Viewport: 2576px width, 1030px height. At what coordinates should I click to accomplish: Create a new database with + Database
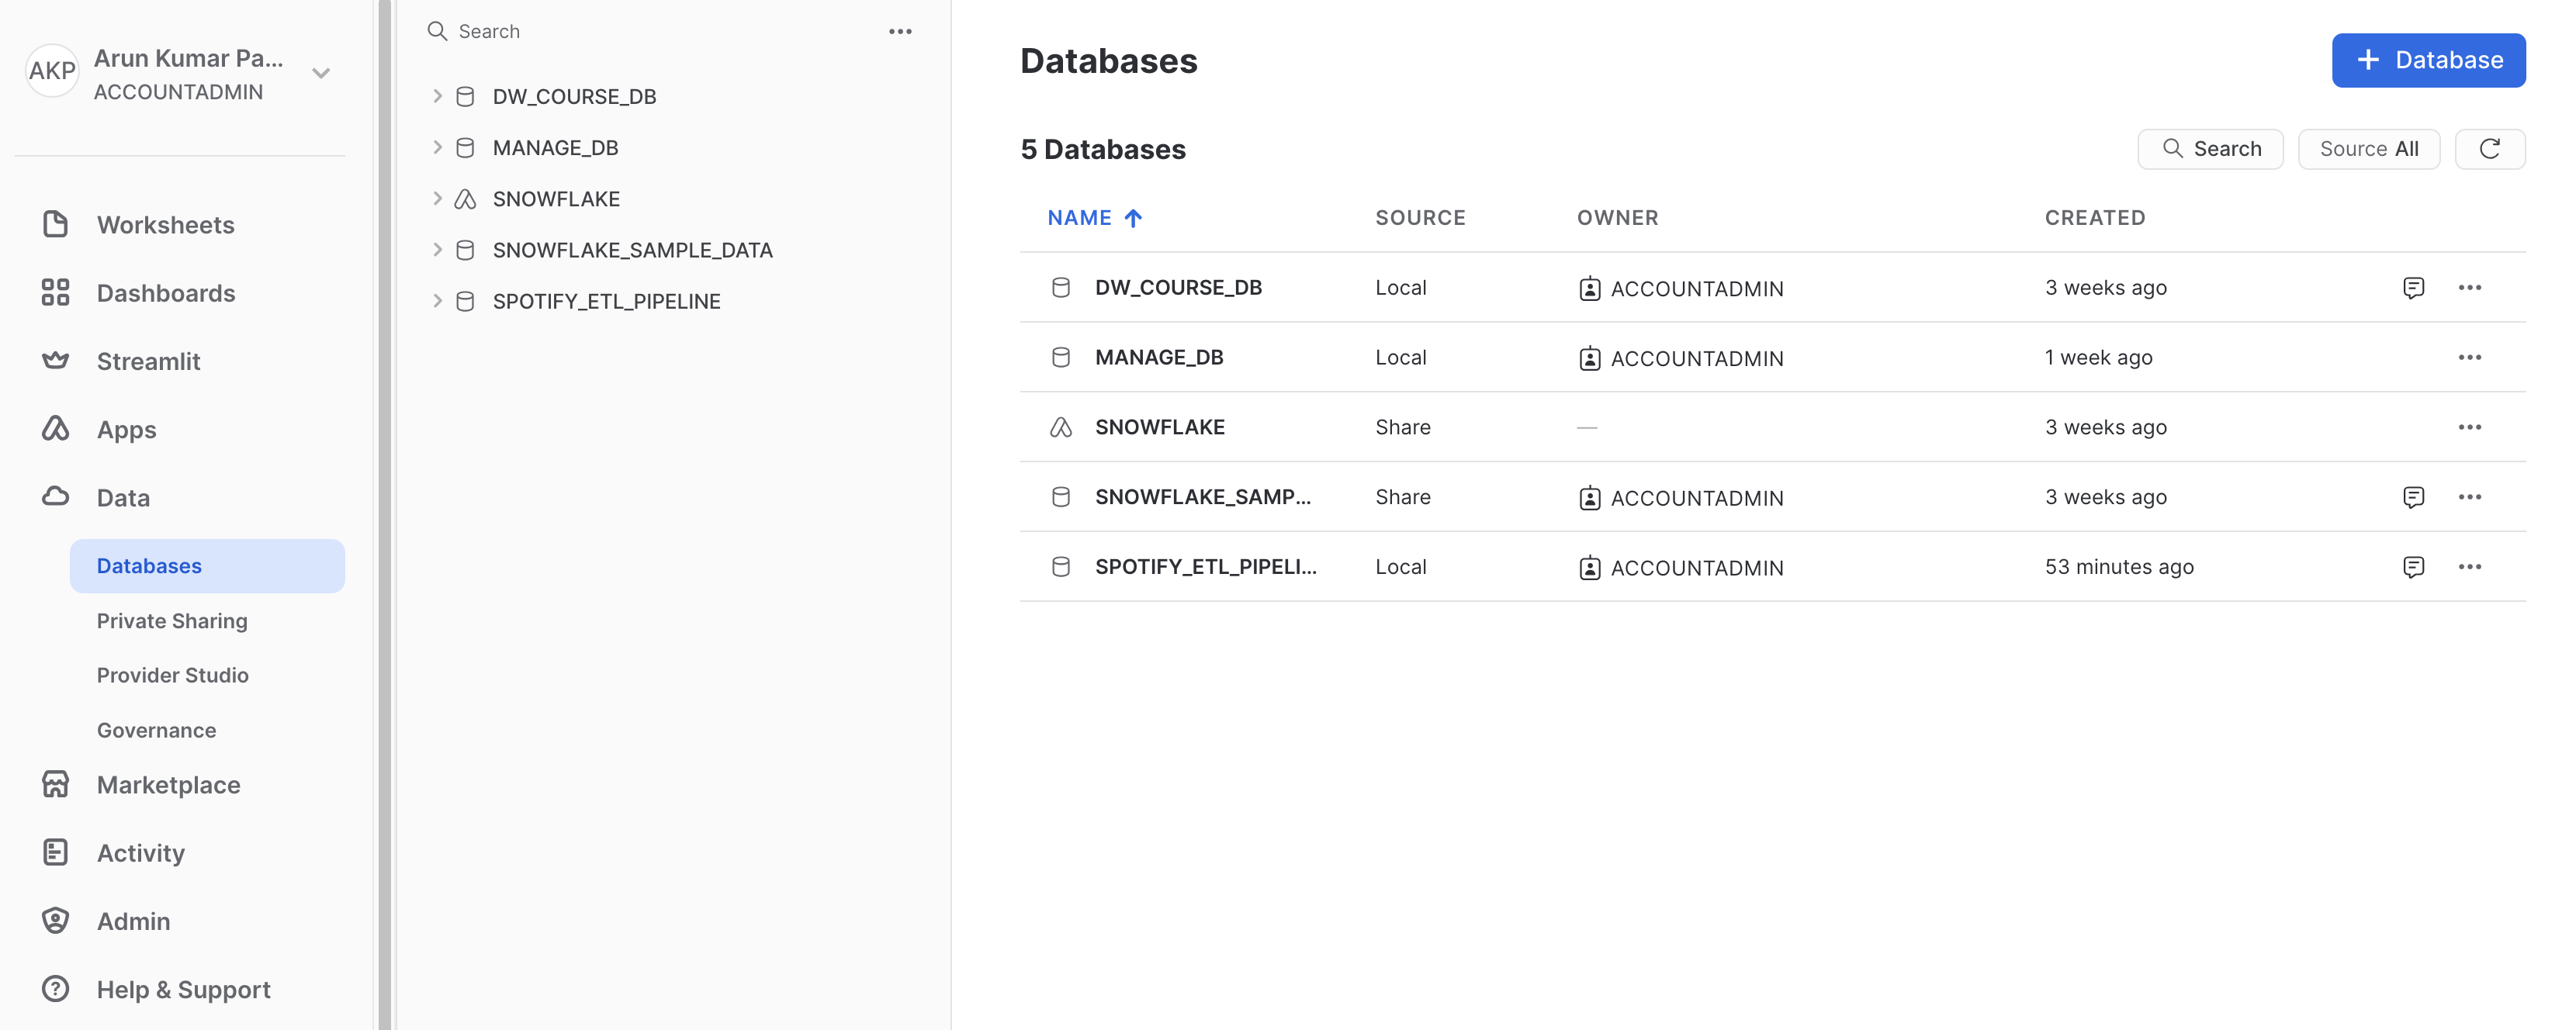point(2428,60)
